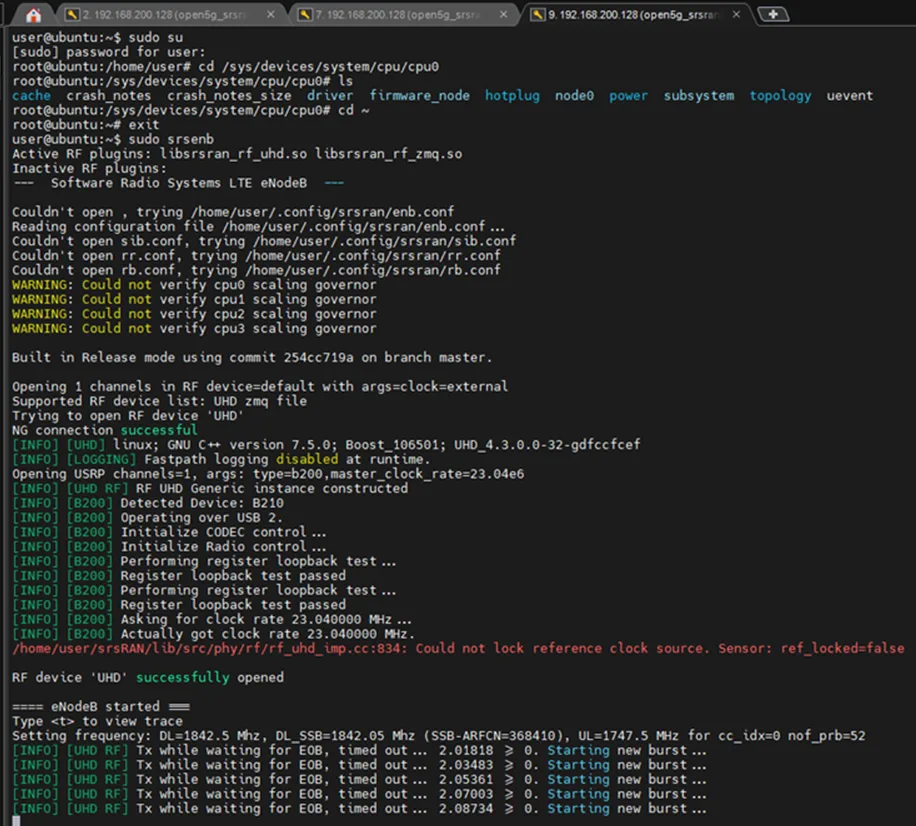Screen dimensions: 916x826
Task: Click 'successfully' in RF device opened line
Action: [183, 678]
